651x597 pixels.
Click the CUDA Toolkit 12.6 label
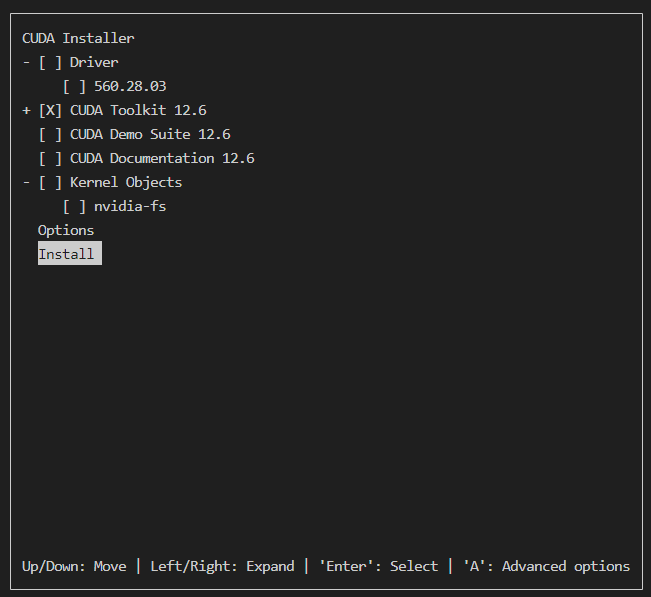138,111
